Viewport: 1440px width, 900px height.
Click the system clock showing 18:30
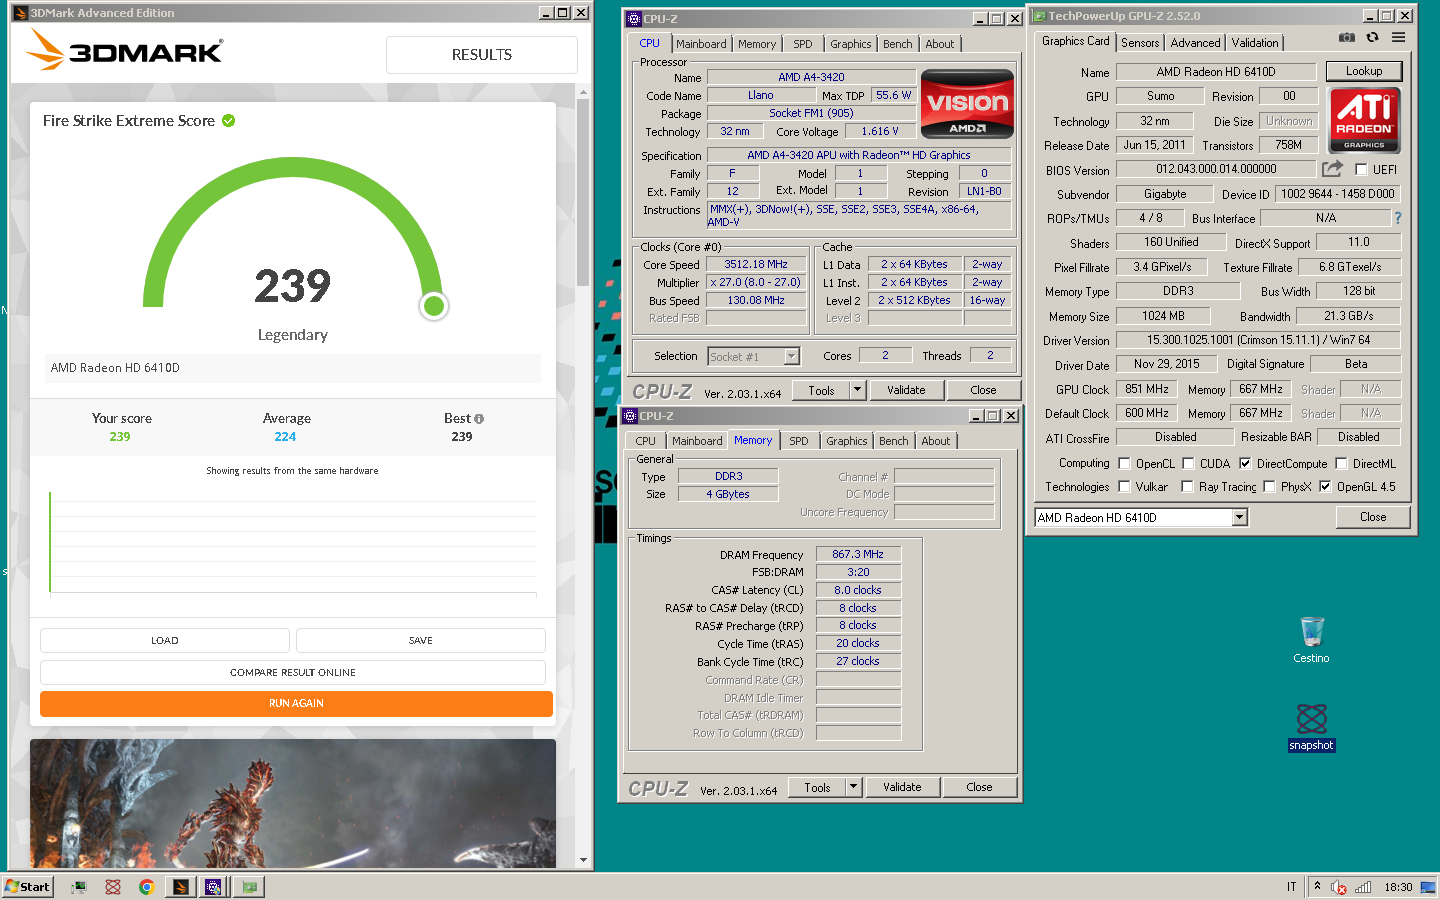click(1398, 887)
